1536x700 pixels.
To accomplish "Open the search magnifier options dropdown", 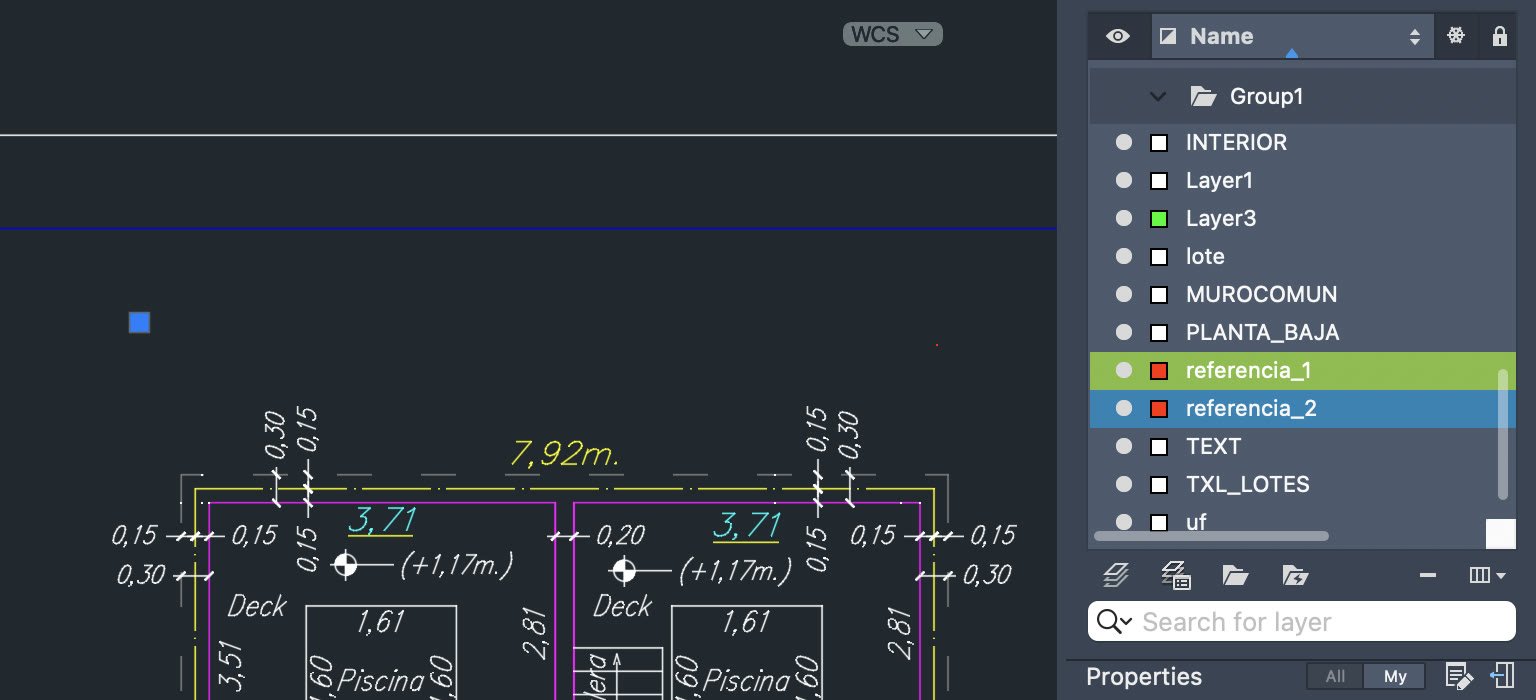I will pos(1114,622).
